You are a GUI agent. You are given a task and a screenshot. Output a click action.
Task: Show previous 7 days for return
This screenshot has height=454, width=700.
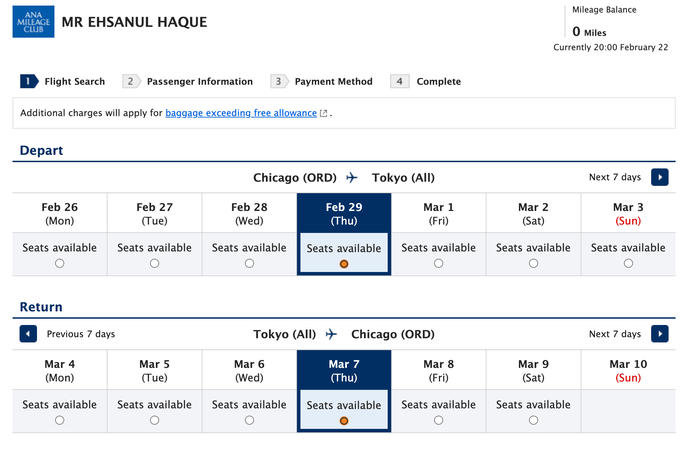(28, 334)
